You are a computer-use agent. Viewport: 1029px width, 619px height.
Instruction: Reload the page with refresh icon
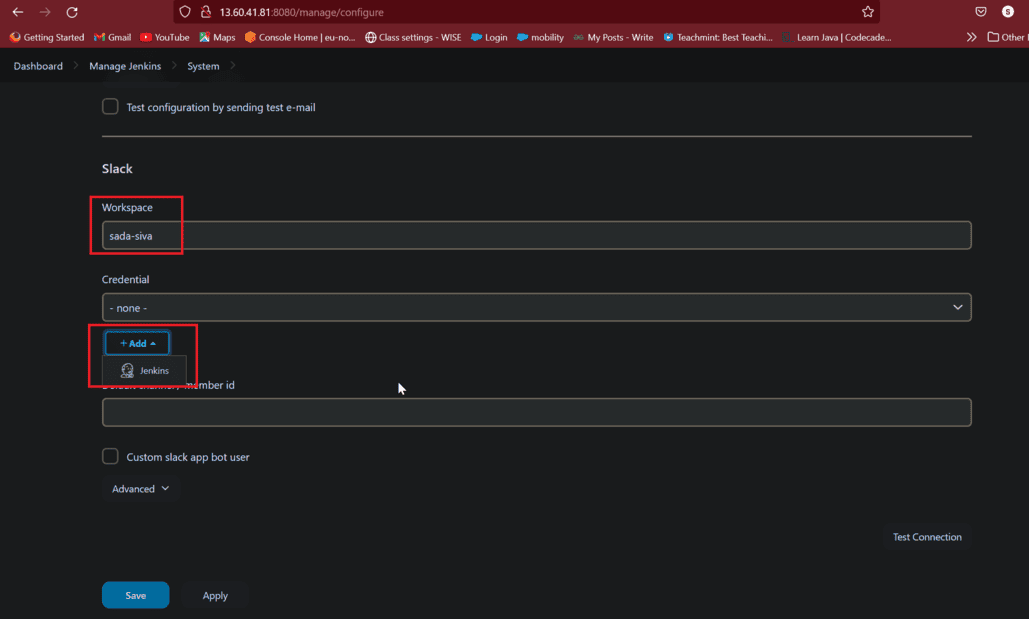point(72,12)
